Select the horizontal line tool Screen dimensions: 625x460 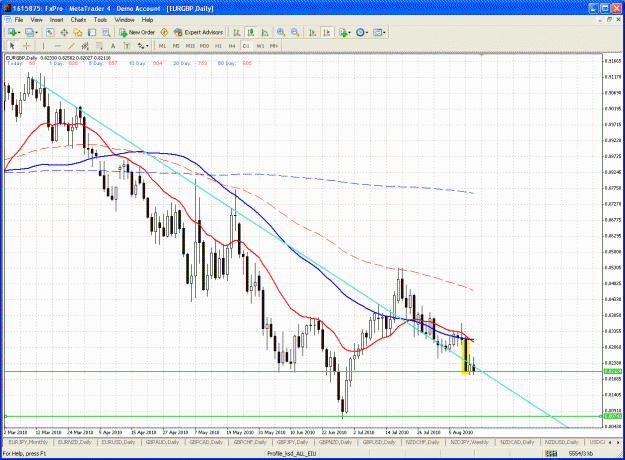[57, 46]
